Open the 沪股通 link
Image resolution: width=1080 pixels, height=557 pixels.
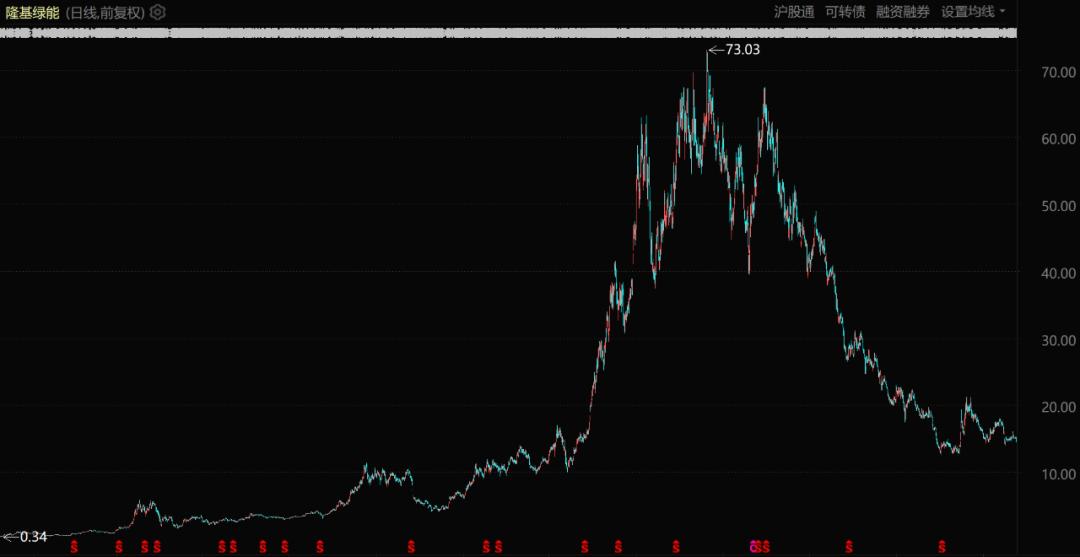click(793, 12)
